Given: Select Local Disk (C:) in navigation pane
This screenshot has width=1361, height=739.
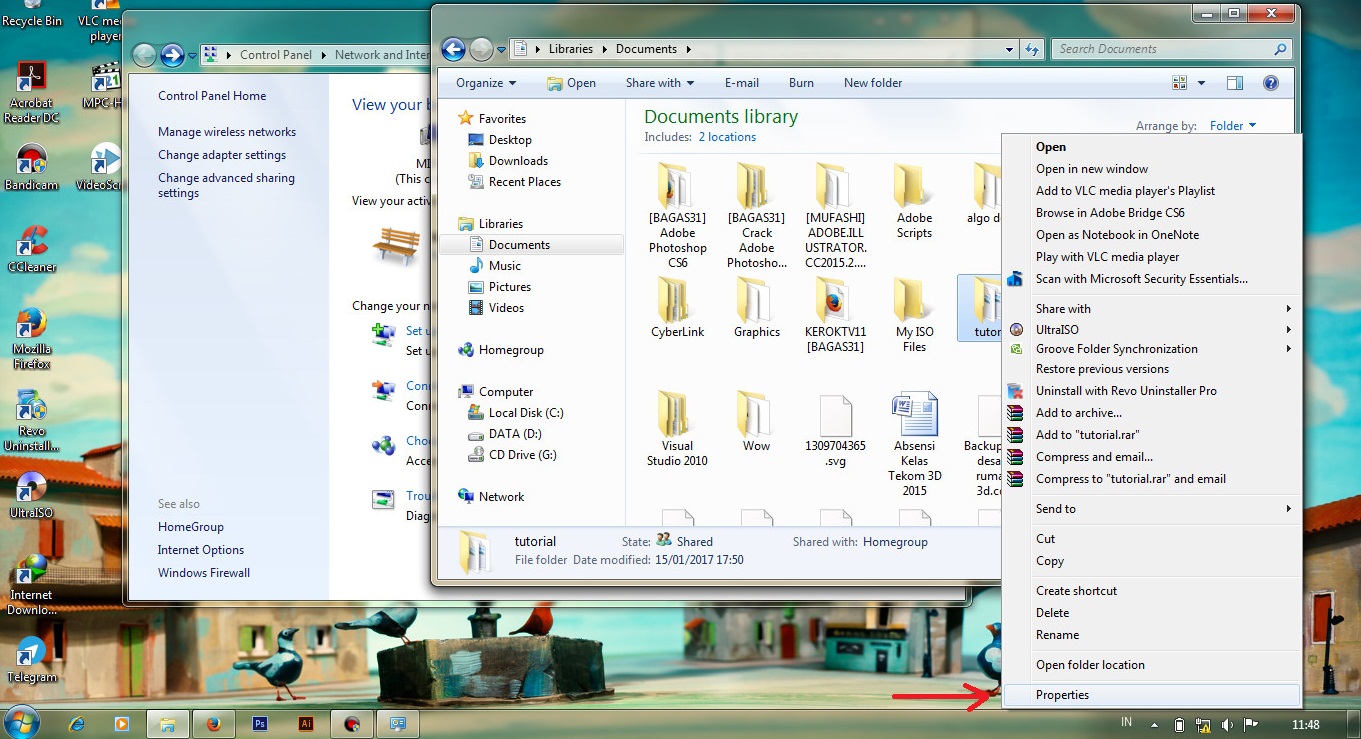Looking at the screenshot, I should coord(526,413).
